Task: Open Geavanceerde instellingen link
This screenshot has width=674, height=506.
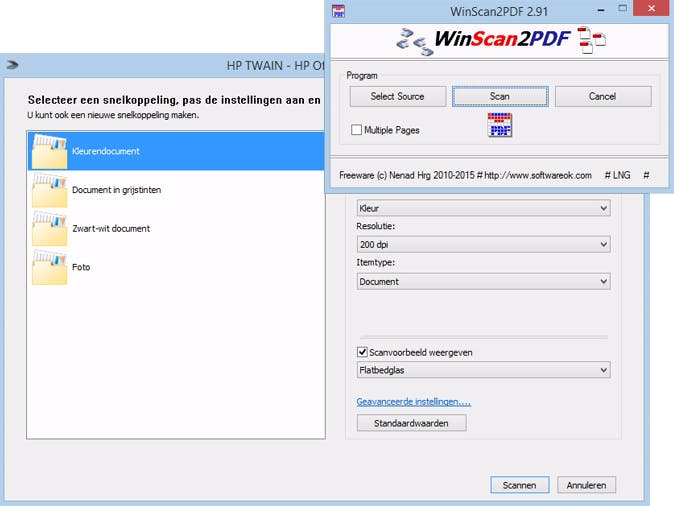Action: (x=414, y=402)
